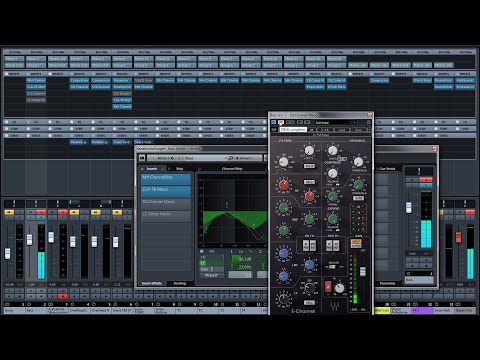Click the upper green HMF gain knob

point(283,207)
